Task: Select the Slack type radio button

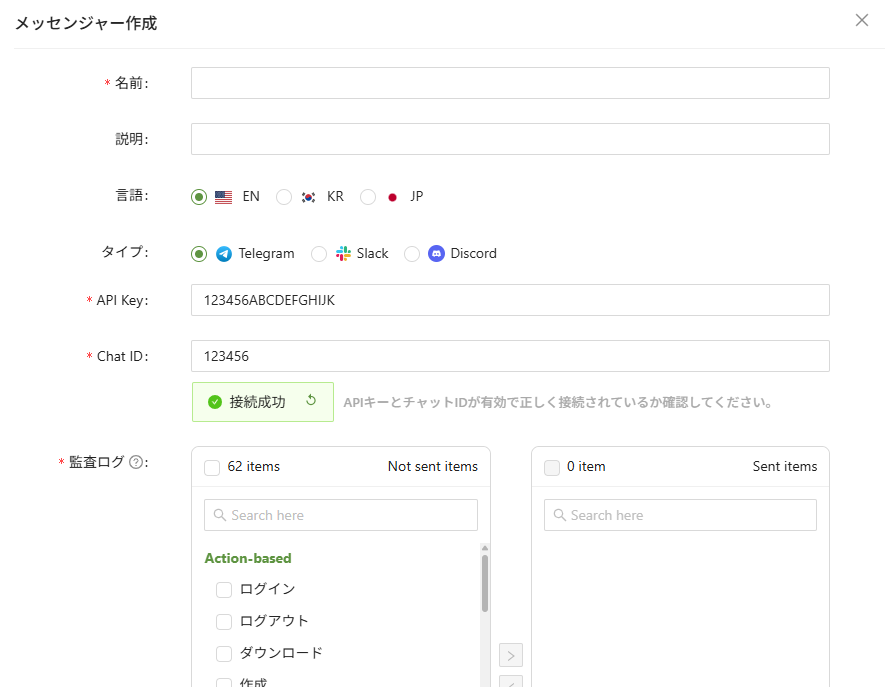Action: pos(319,254)
